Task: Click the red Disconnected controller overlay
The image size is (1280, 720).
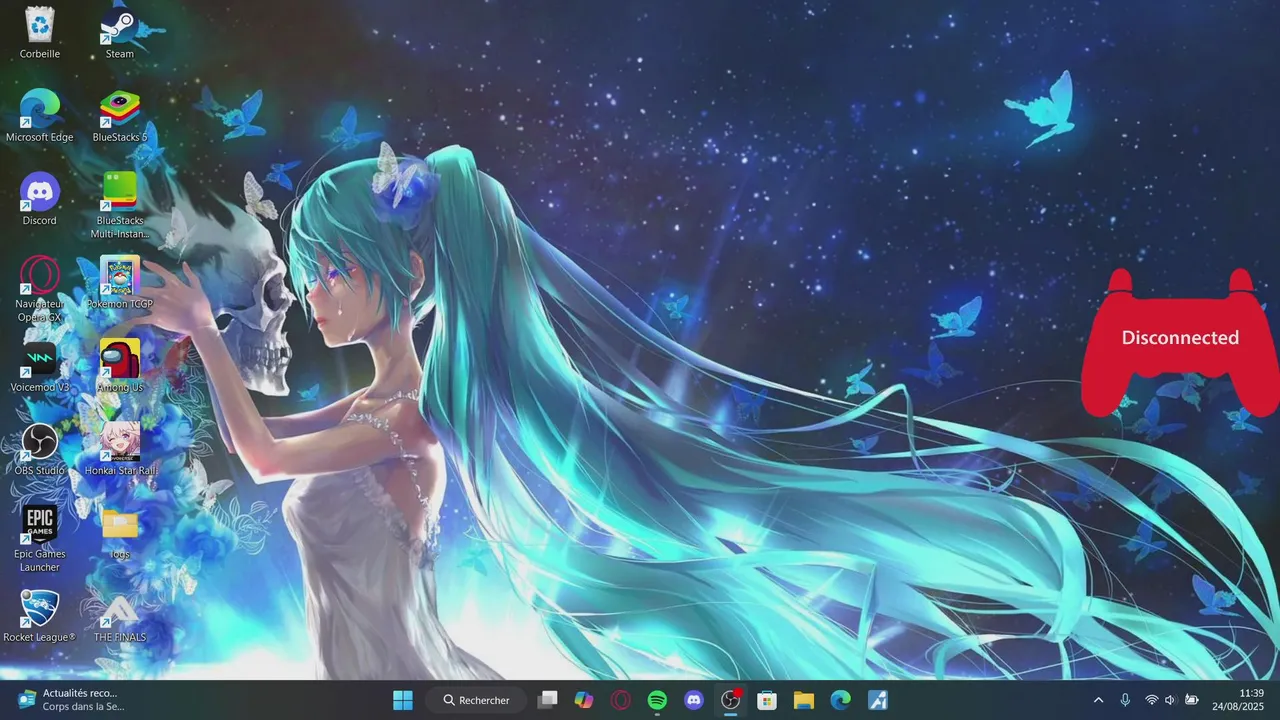Action: coord(1180,340)
